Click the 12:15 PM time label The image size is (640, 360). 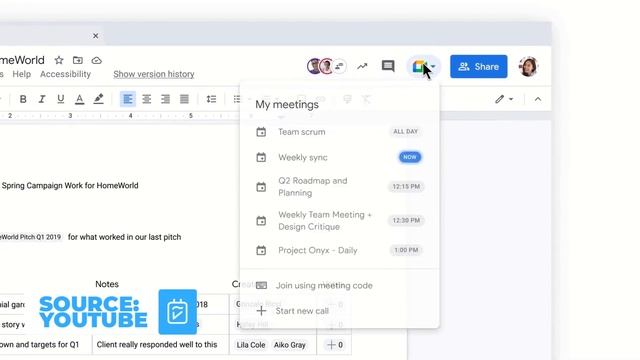(406, 187)
